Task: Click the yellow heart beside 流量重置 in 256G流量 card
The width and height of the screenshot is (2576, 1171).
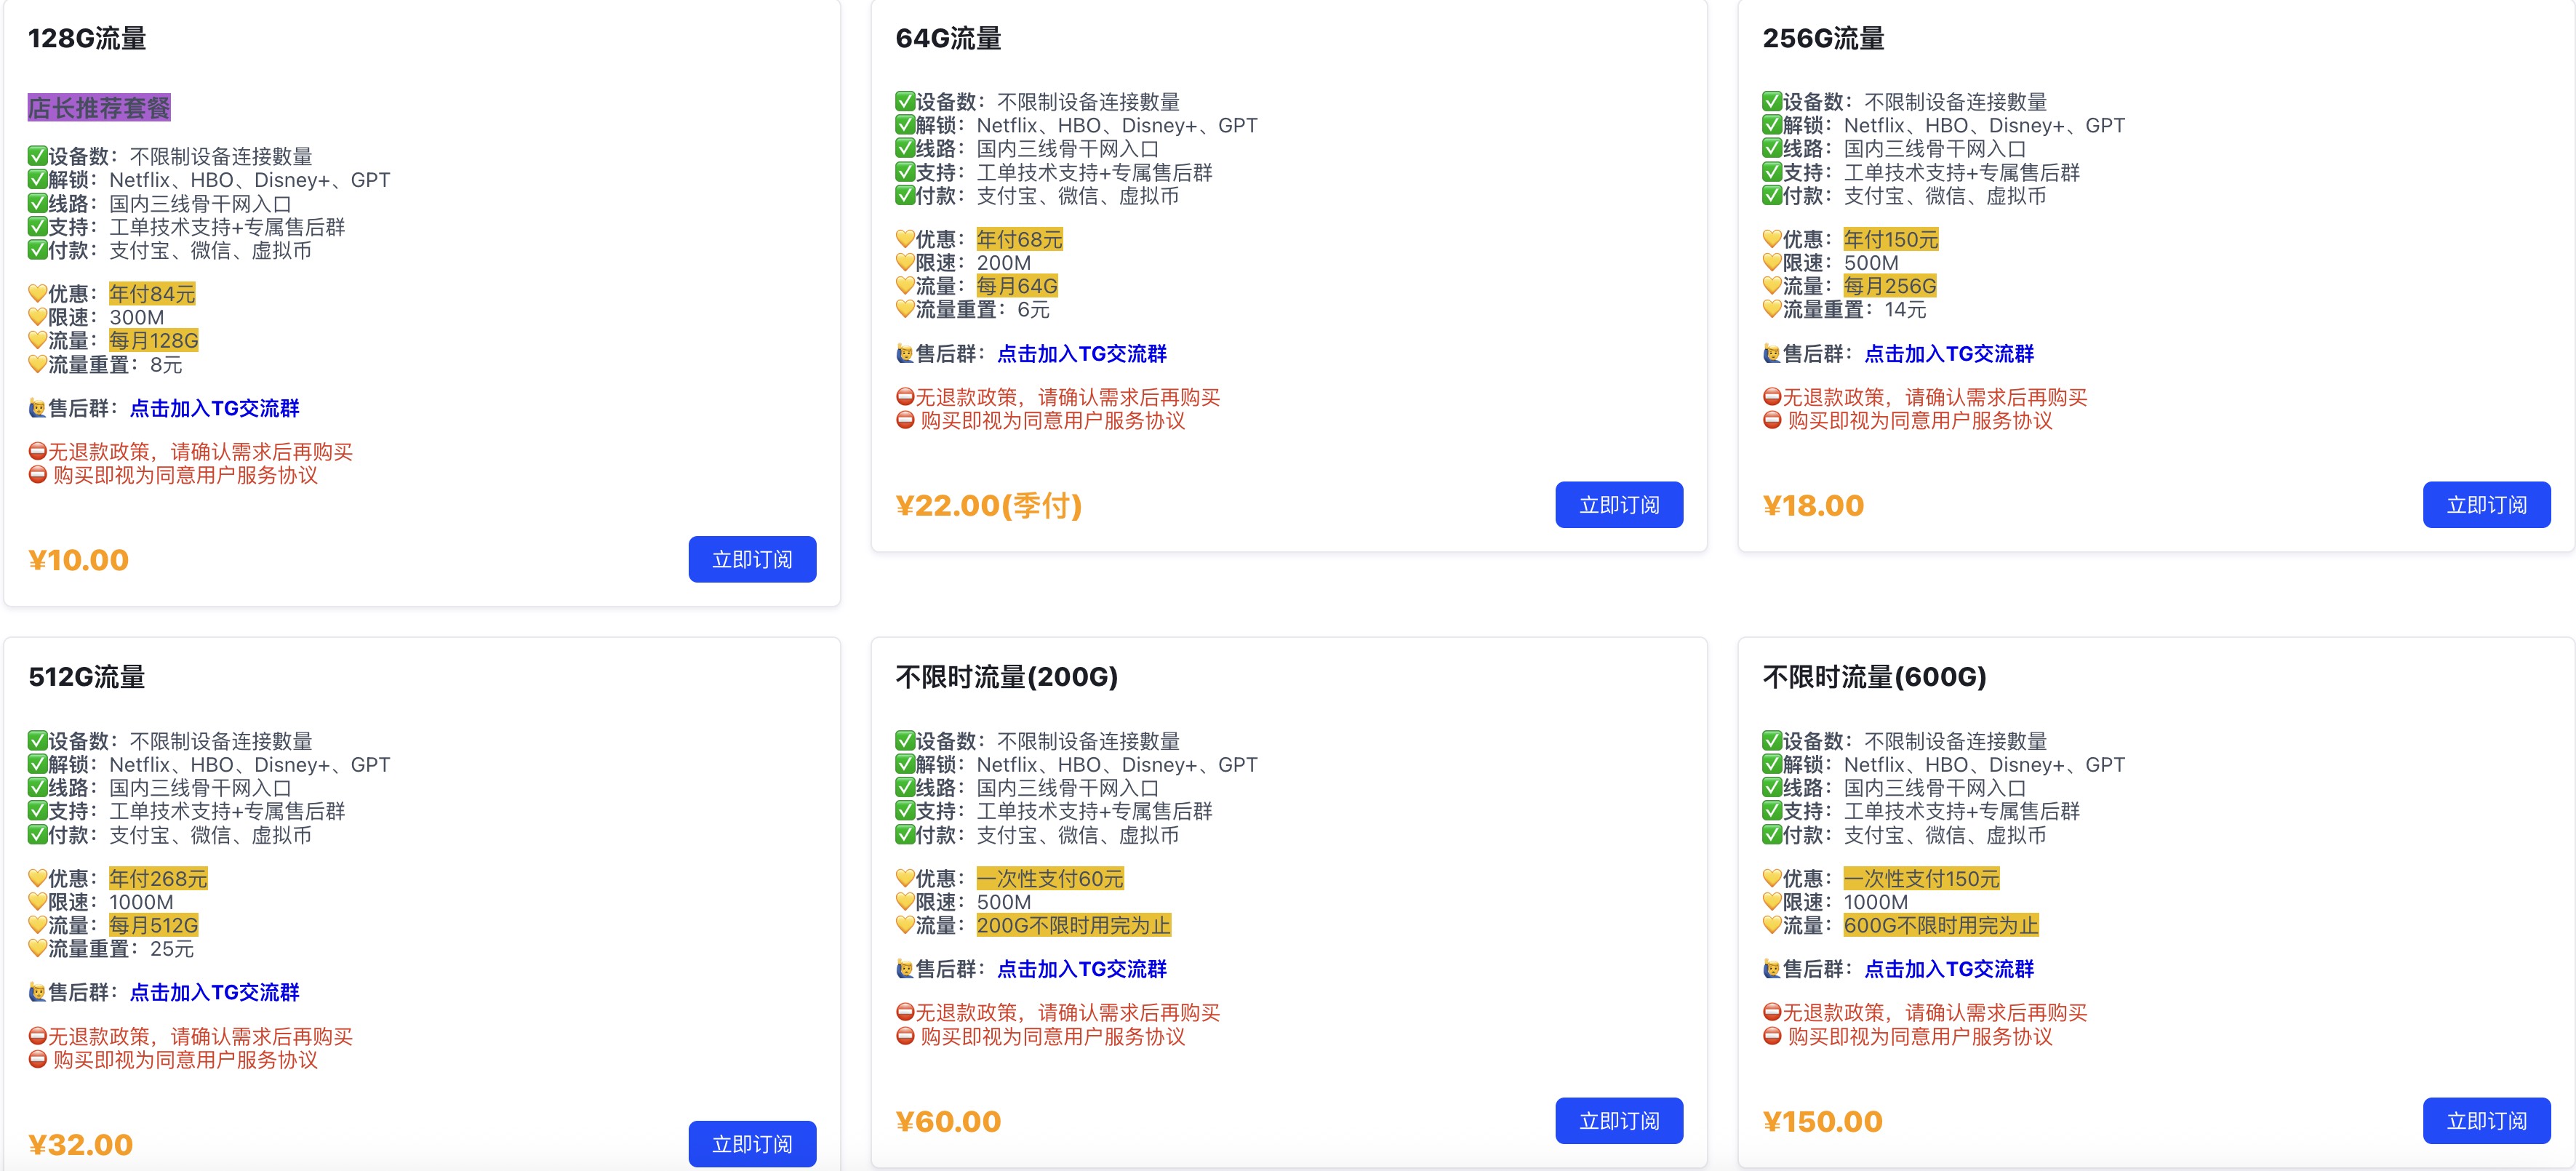Action: click(1772, 310)
